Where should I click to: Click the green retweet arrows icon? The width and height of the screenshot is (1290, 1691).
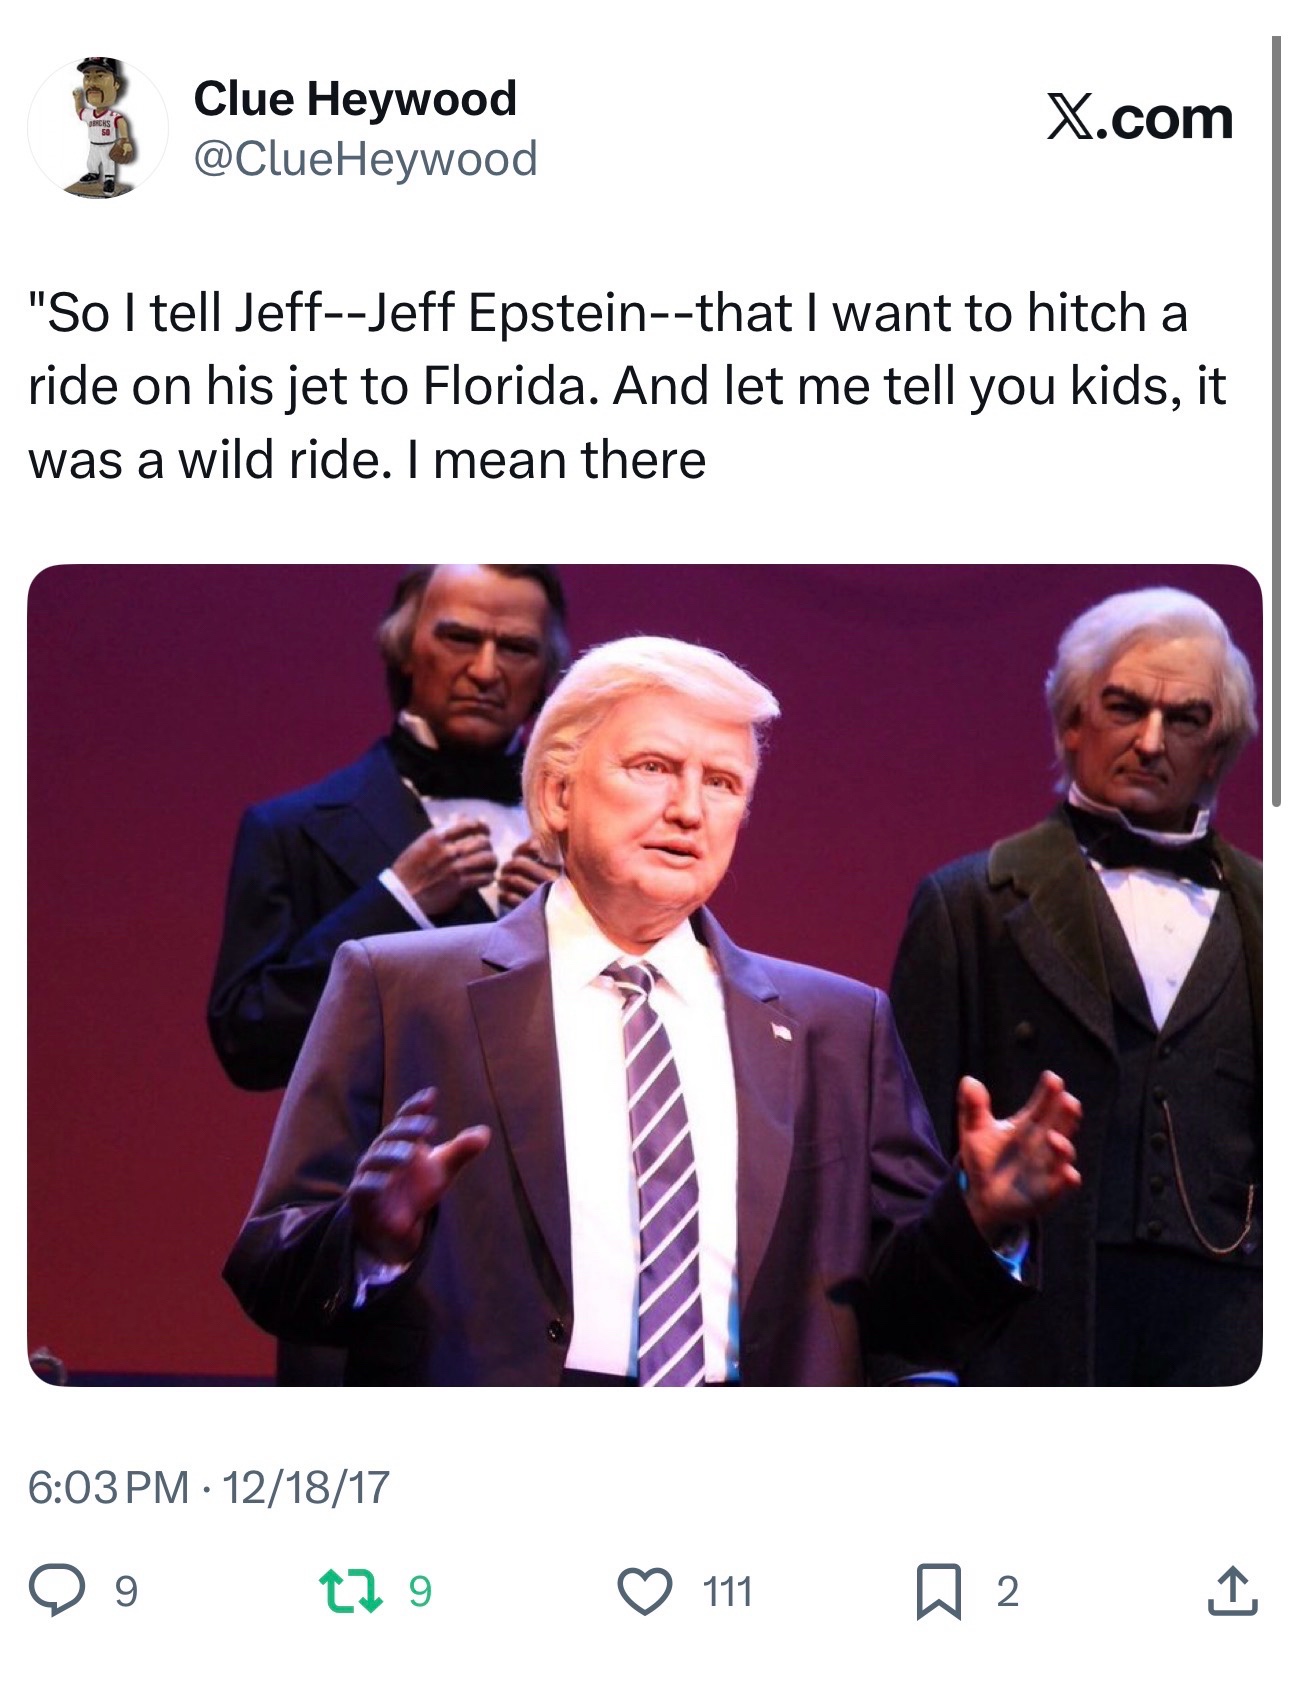pos(350,1591)
